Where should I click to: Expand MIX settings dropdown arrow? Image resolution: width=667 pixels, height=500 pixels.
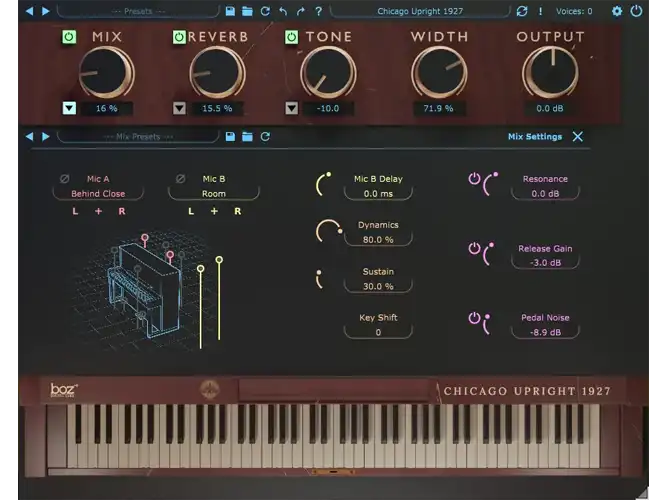click(x=69, y=108)
